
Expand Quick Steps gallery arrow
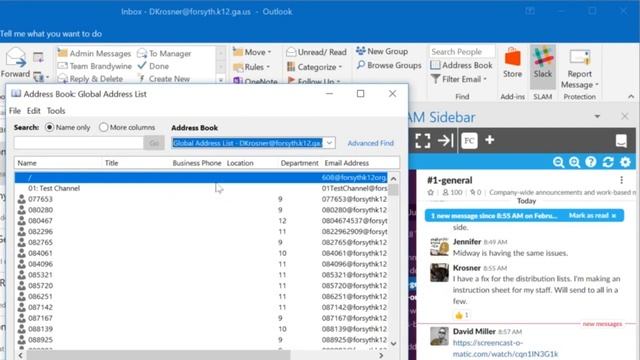pos(221,80)
